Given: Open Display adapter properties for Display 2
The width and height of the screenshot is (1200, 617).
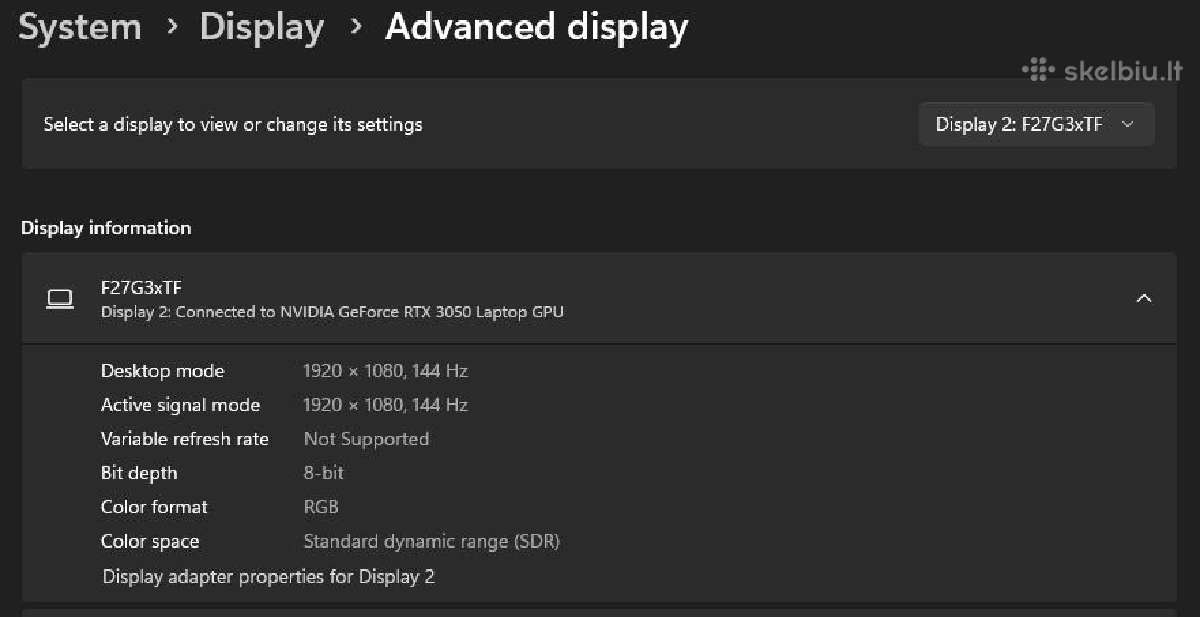Looking at the screenshot, I should pyautogui.click(x=269, y=577).
